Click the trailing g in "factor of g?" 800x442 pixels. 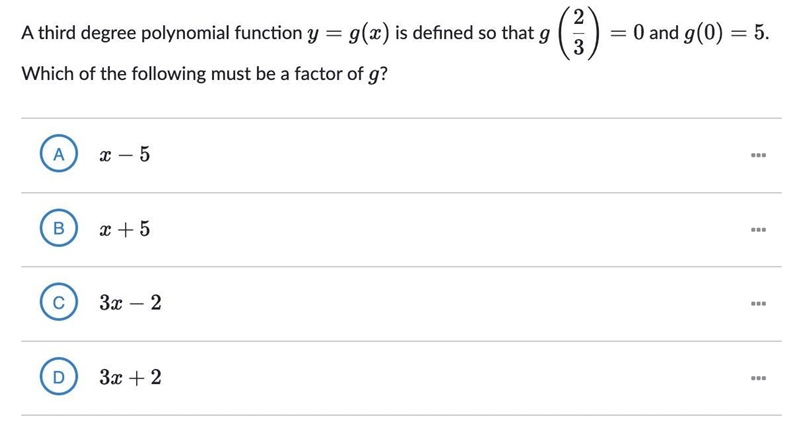tap(373, 75)
